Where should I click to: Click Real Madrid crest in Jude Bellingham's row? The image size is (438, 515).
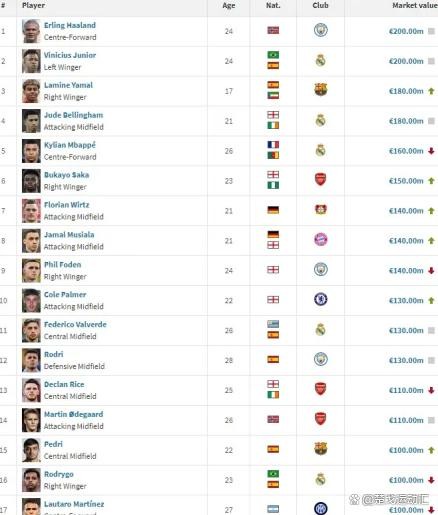tap(320, 120)
